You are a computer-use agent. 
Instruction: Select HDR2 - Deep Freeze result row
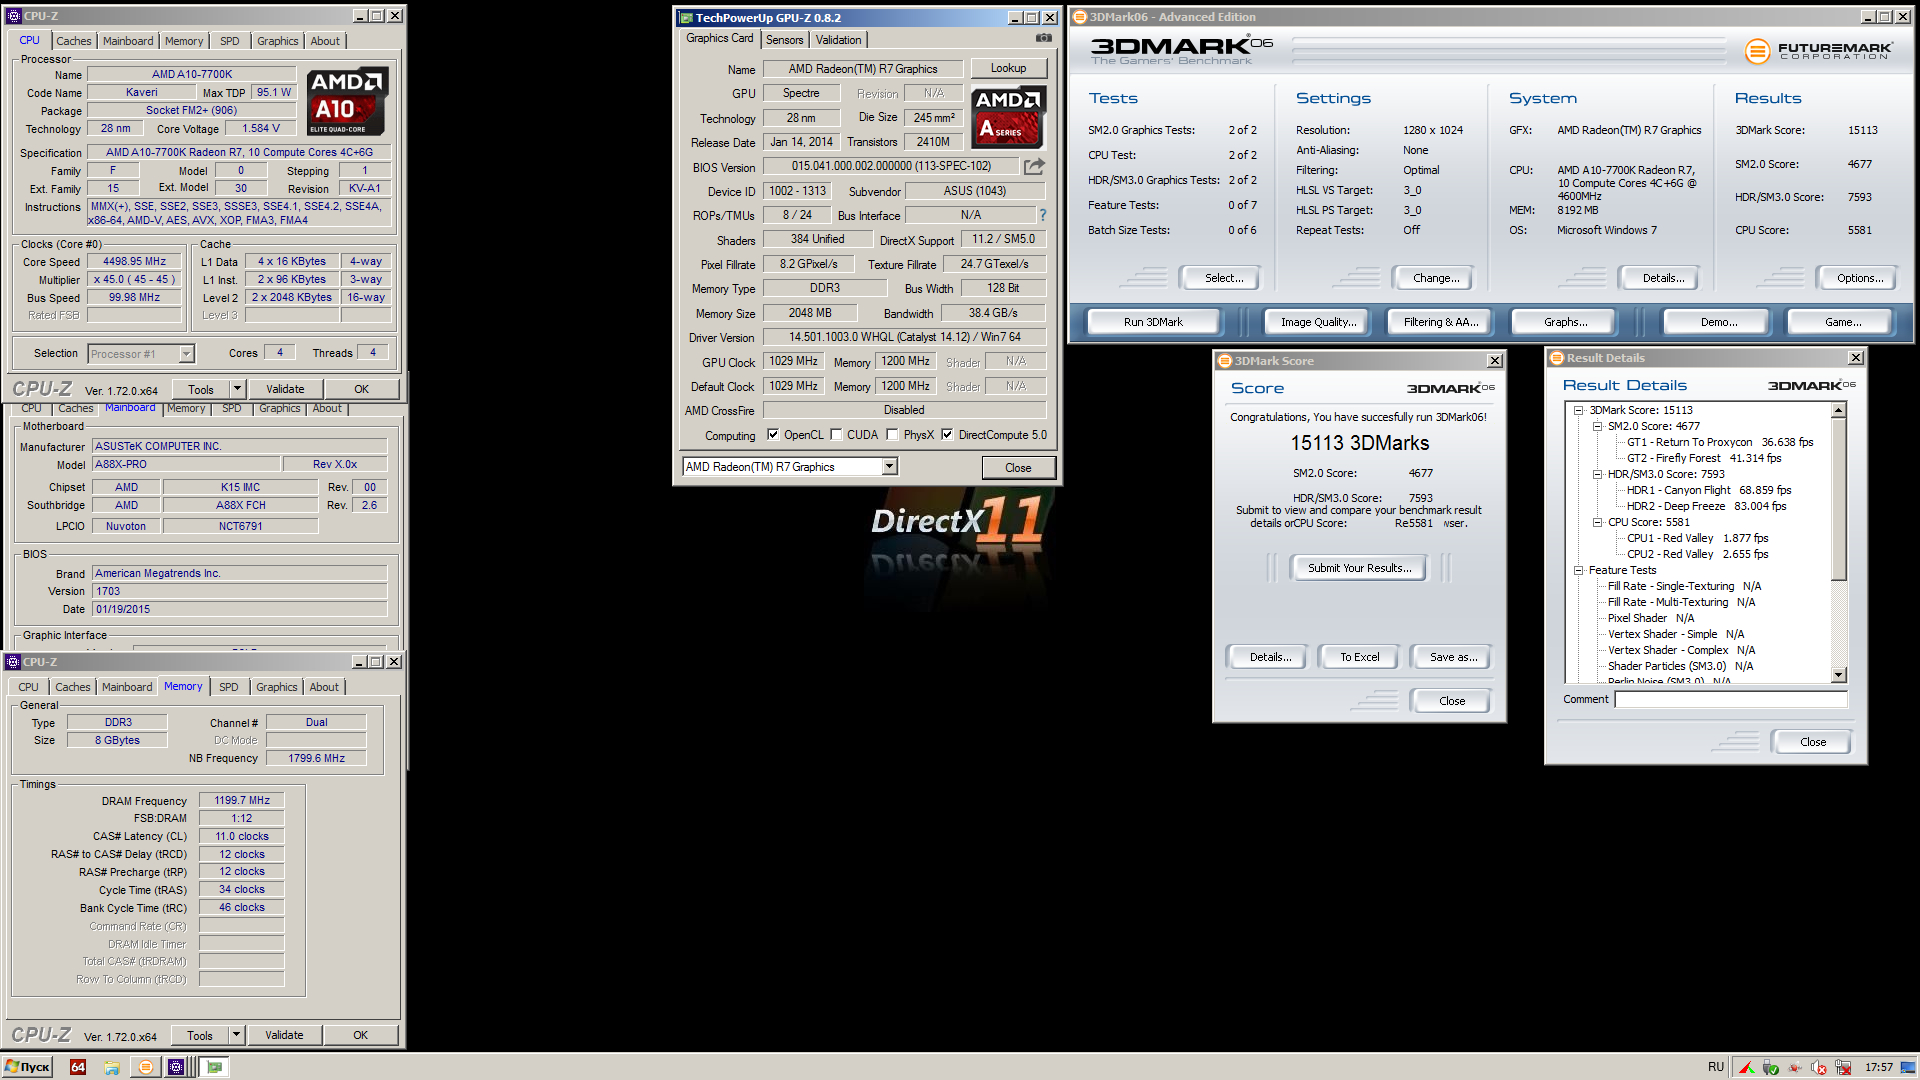[1706, 506]
